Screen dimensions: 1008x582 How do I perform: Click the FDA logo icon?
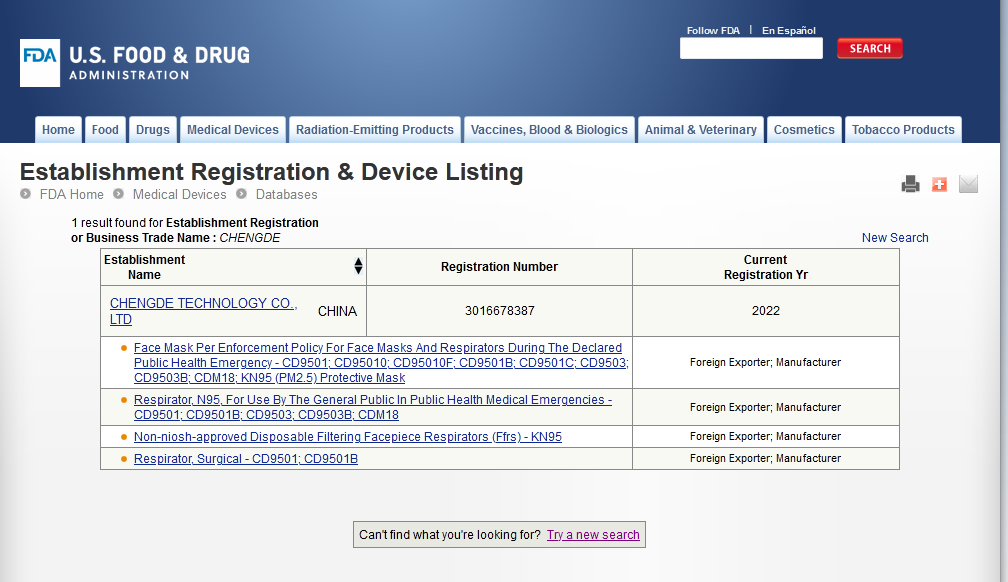click(40, 63)
